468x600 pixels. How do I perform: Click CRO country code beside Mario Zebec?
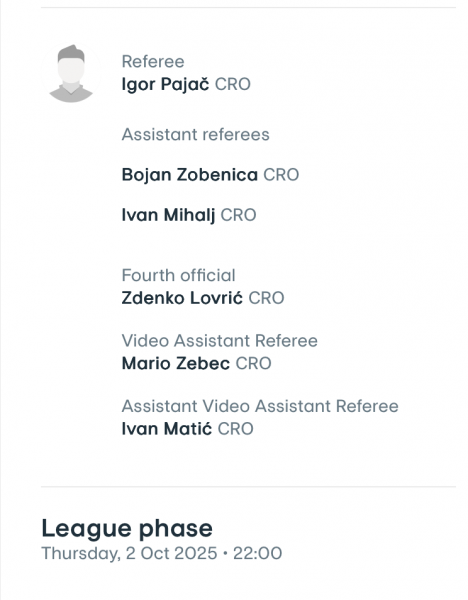pyautogui.click(x=253, y=364)
